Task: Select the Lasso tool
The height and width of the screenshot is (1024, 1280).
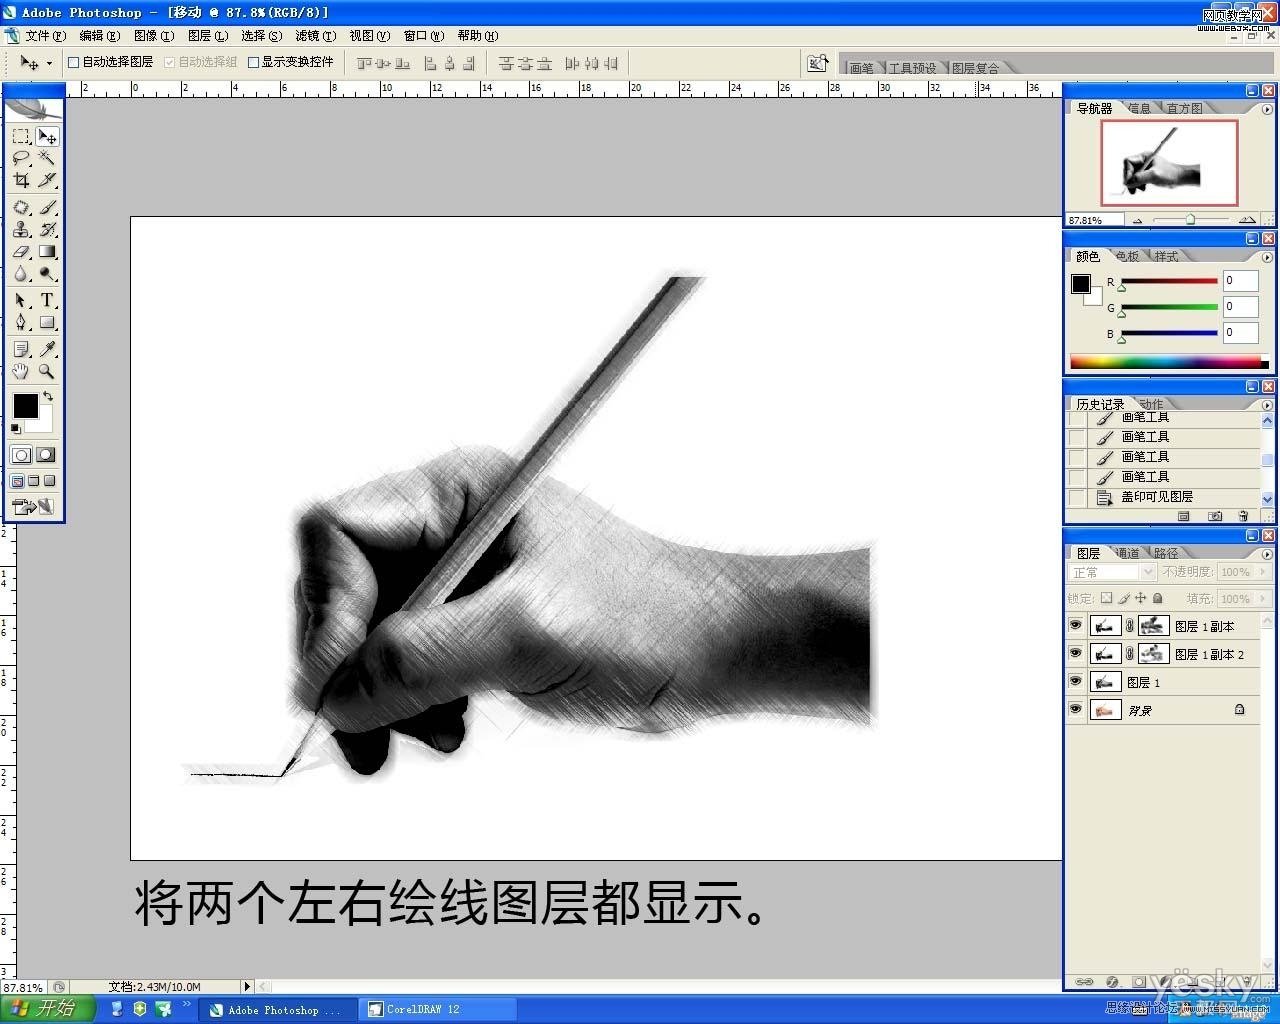Action: click(x=21, y=158)
